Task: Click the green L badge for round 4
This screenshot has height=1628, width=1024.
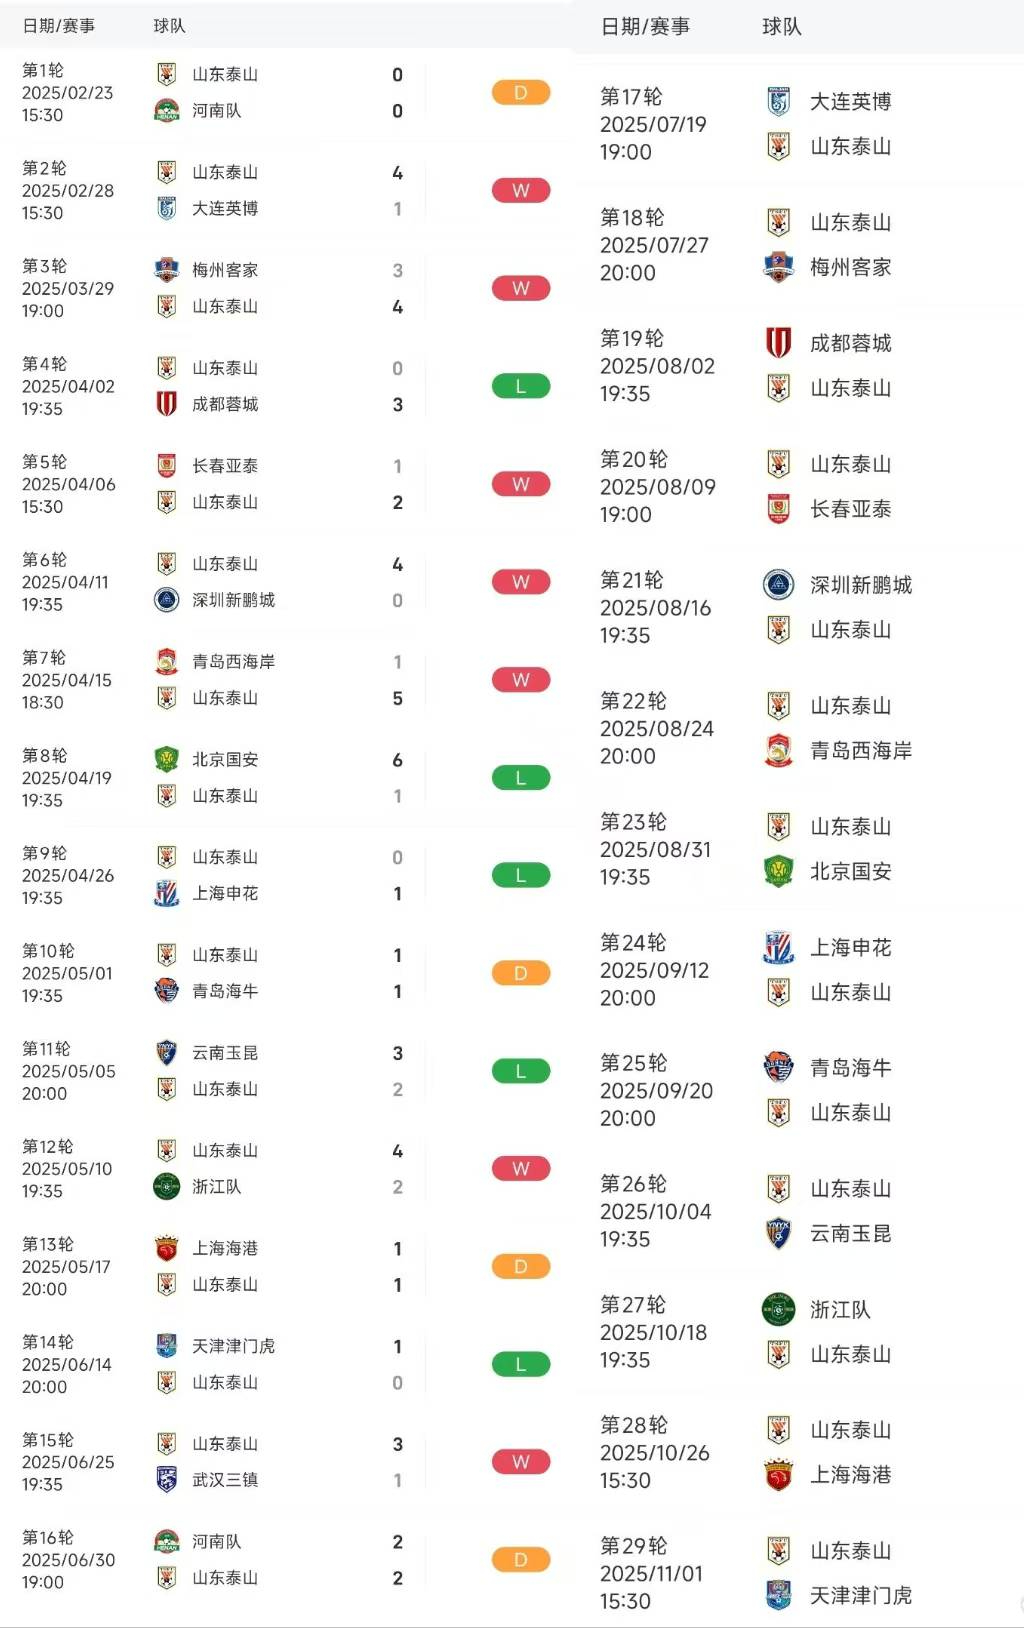Action: (x=520, y=387)
